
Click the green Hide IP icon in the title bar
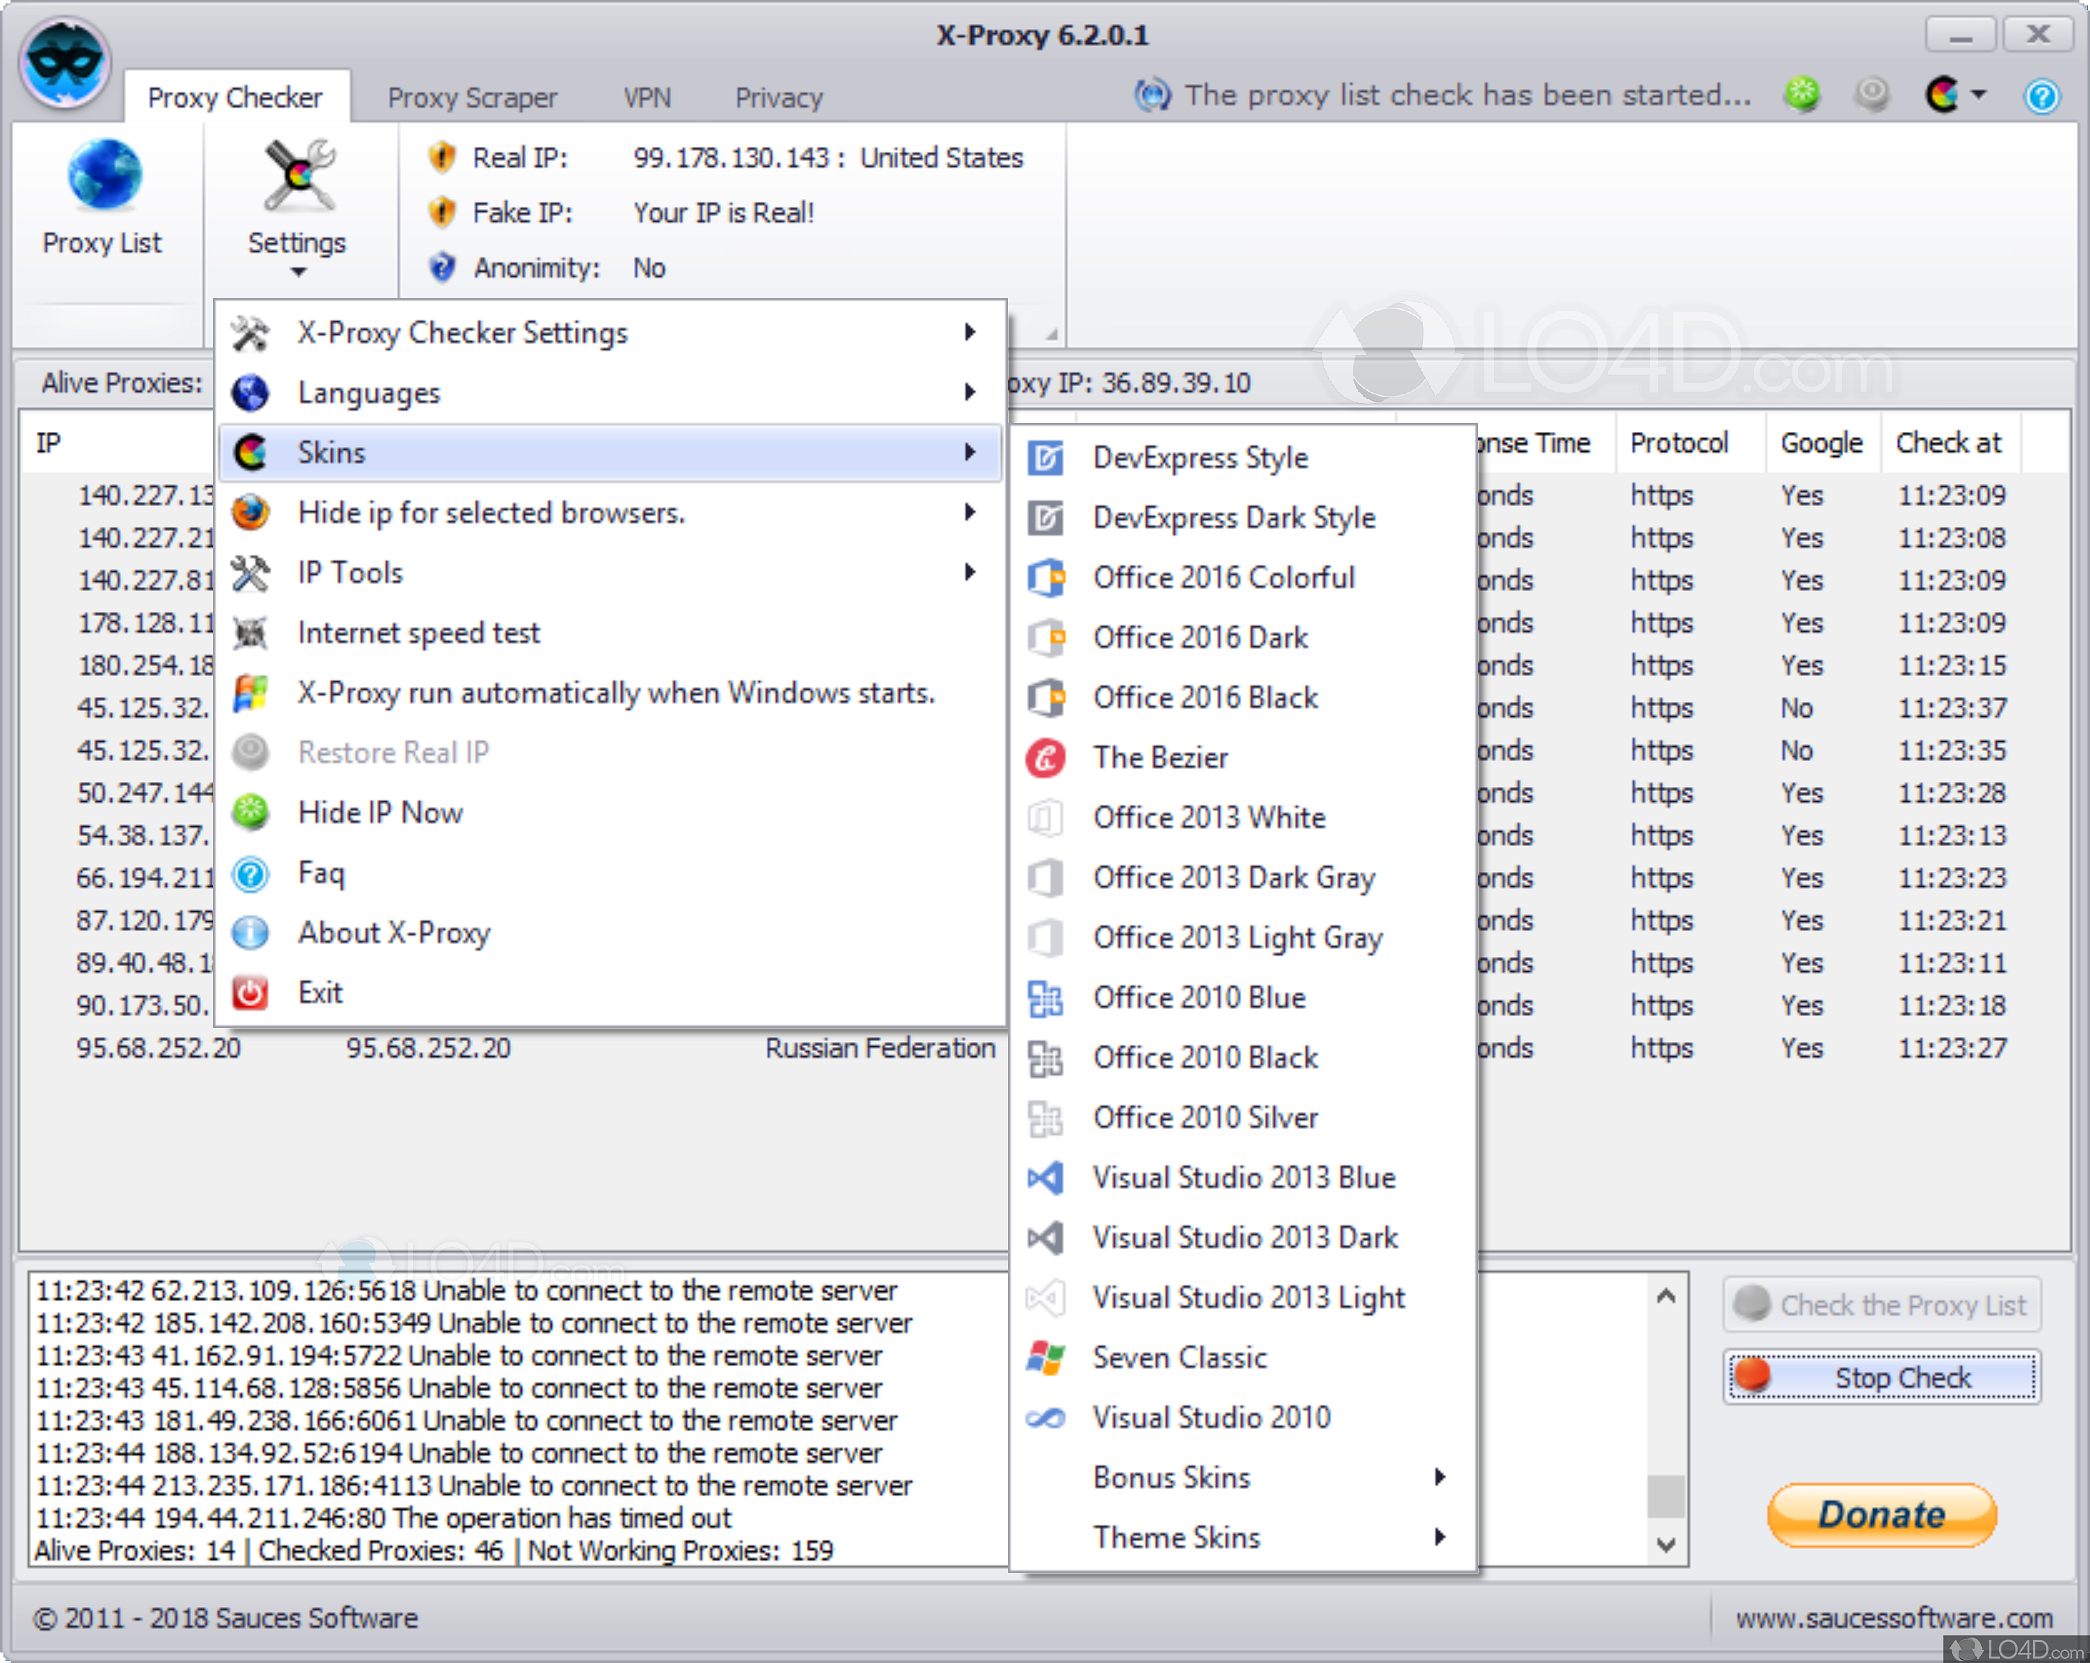(1801, 95)
